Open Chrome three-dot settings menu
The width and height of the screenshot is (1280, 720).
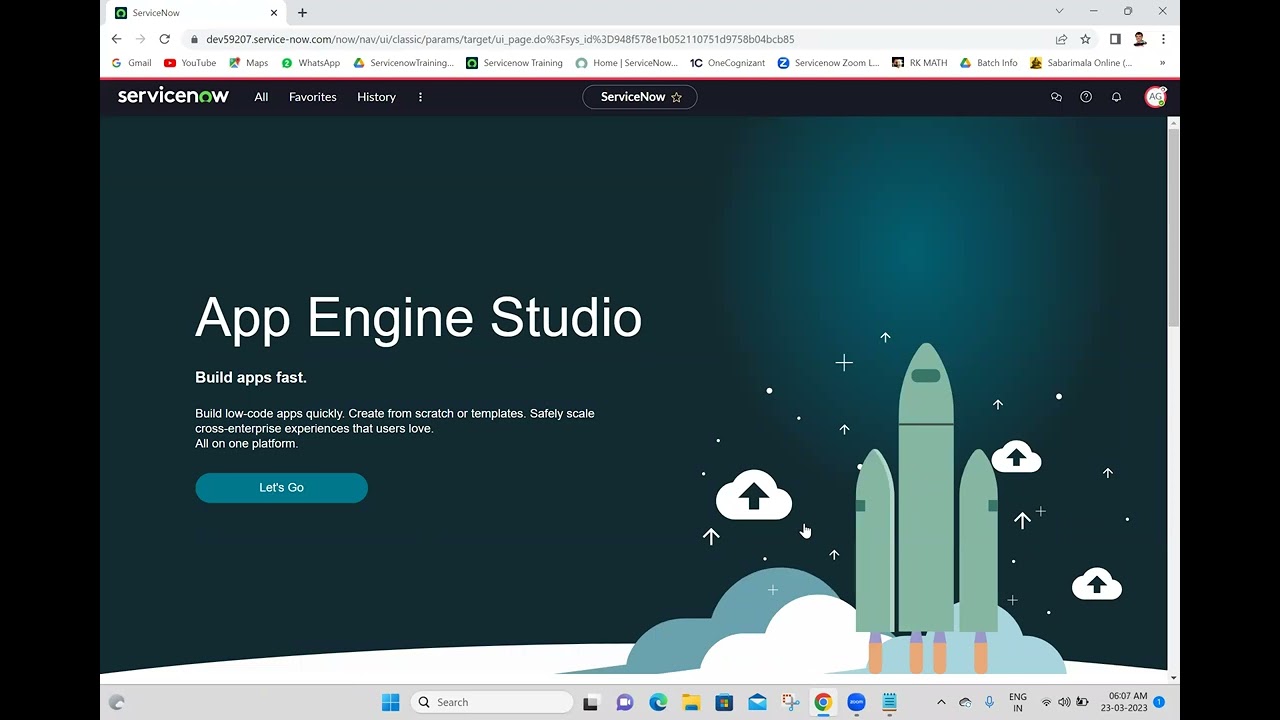tap(1163, 39)
